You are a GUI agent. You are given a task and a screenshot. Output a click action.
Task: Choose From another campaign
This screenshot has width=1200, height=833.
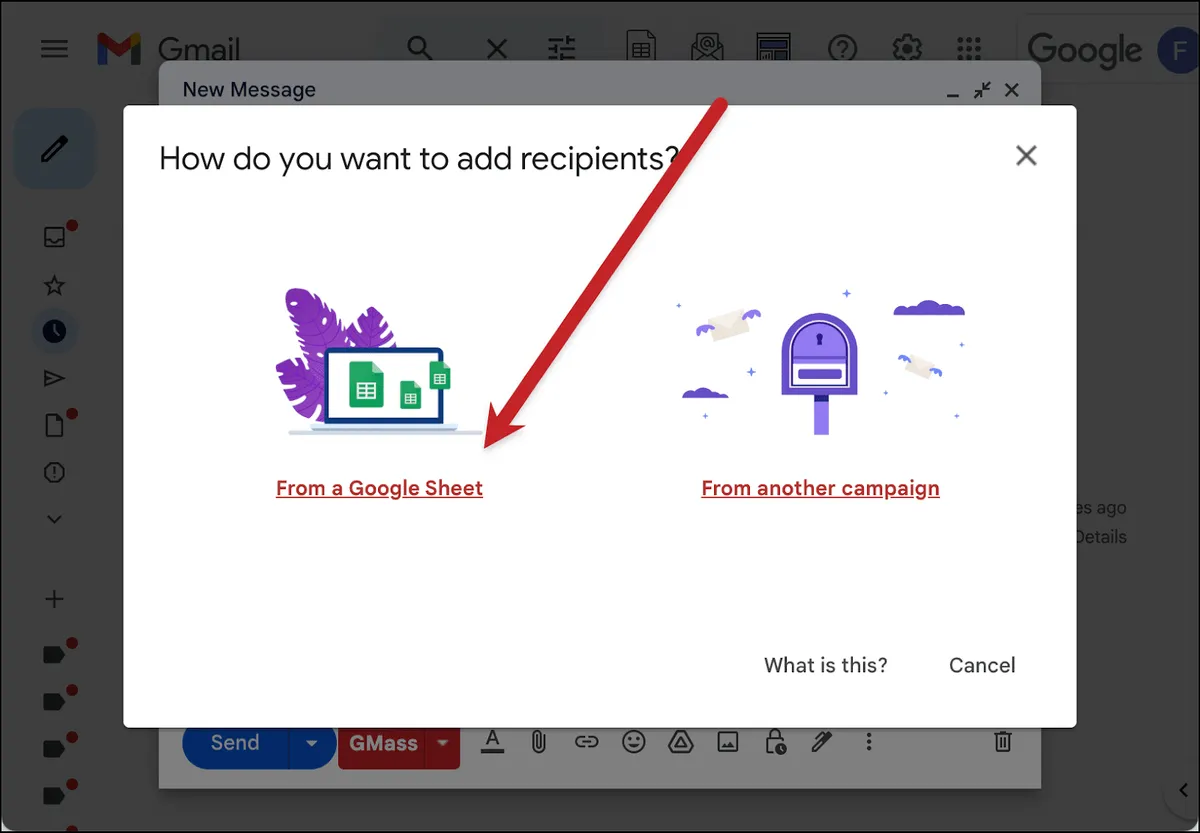[820, 488]
